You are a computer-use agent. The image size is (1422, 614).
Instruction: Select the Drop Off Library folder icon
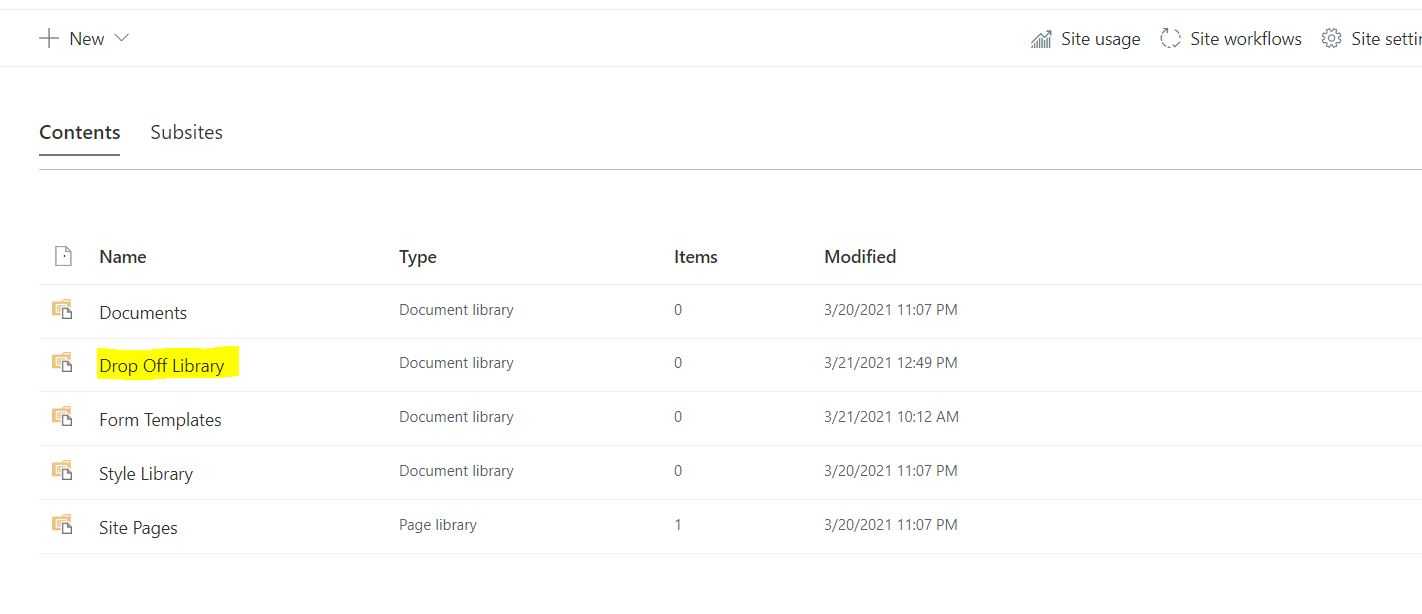pyautogui.click(x=62, y=363)
